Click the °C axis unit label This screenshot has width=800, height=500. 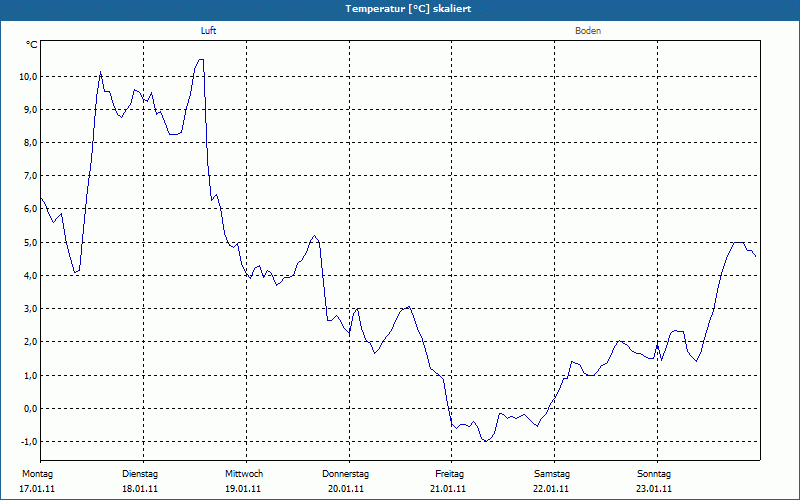coord(32,45)
